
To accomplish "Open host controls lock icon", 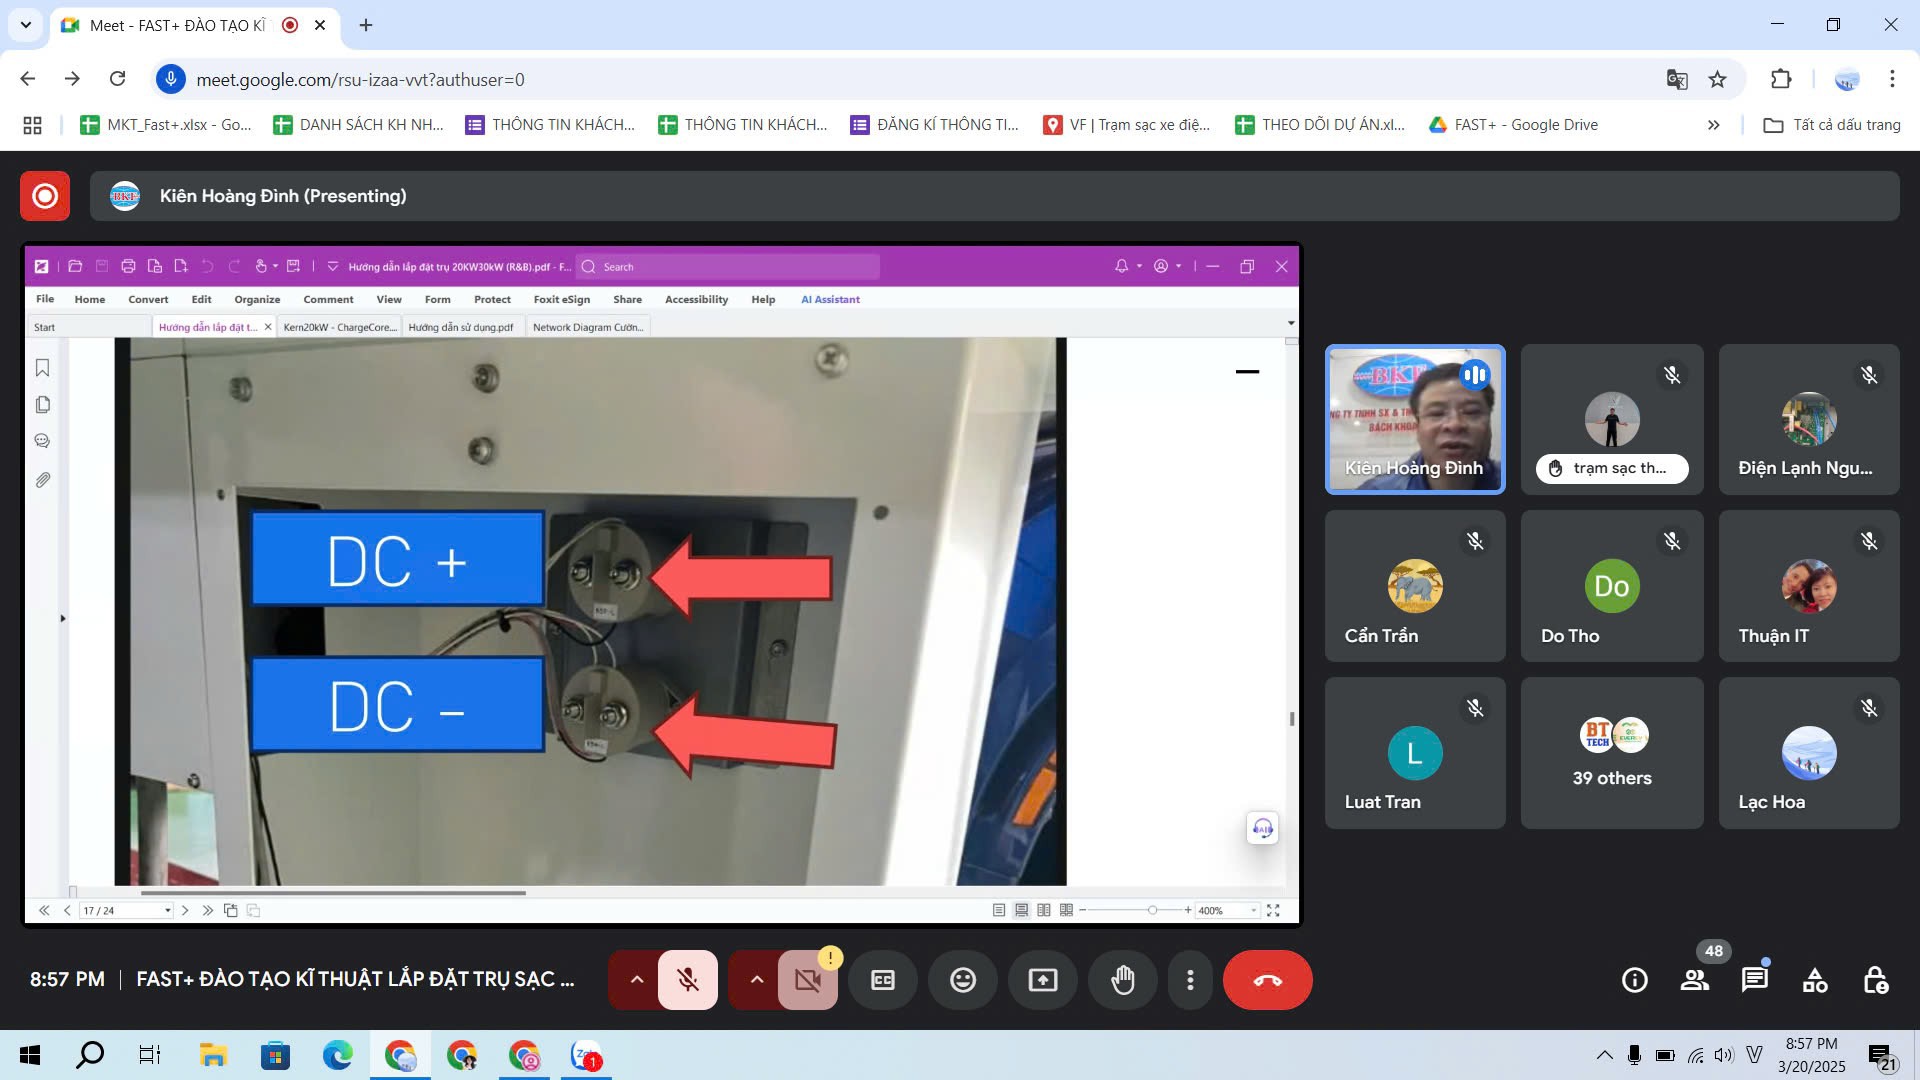I will (1876, 980).
